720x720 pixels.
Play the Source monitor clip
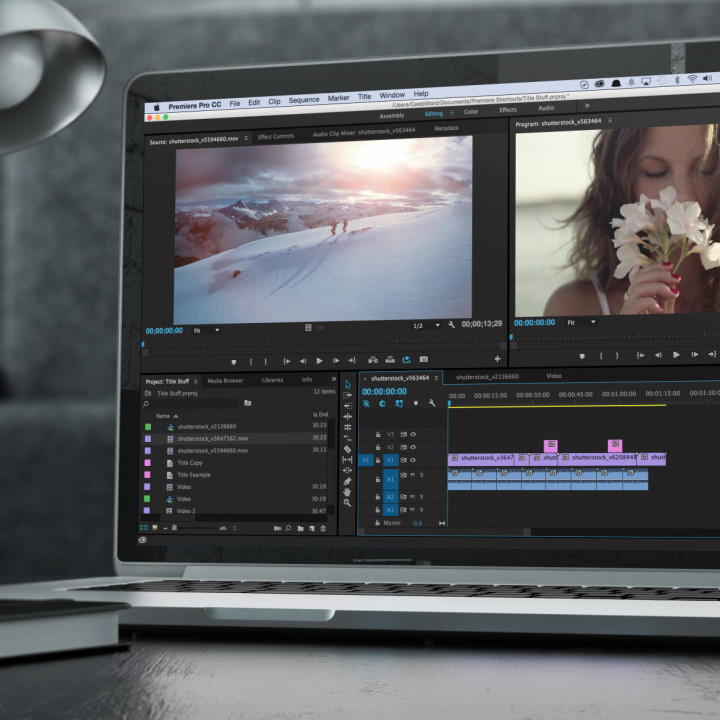pos(319,361)
